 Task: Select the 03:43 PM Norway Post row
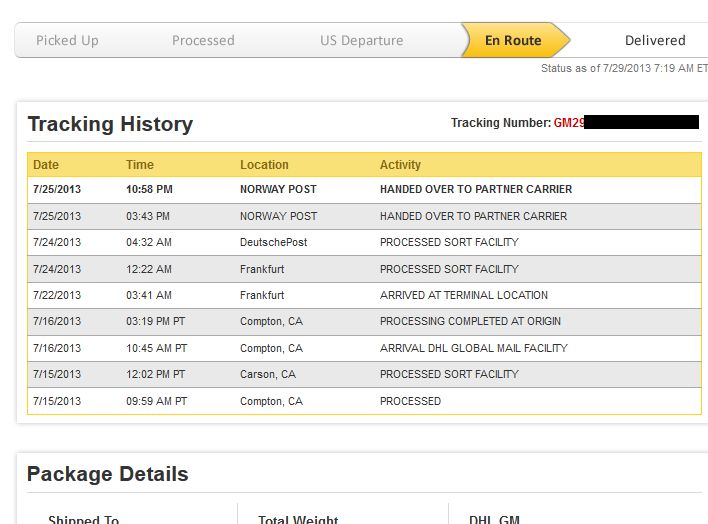[x=364, y=216]
